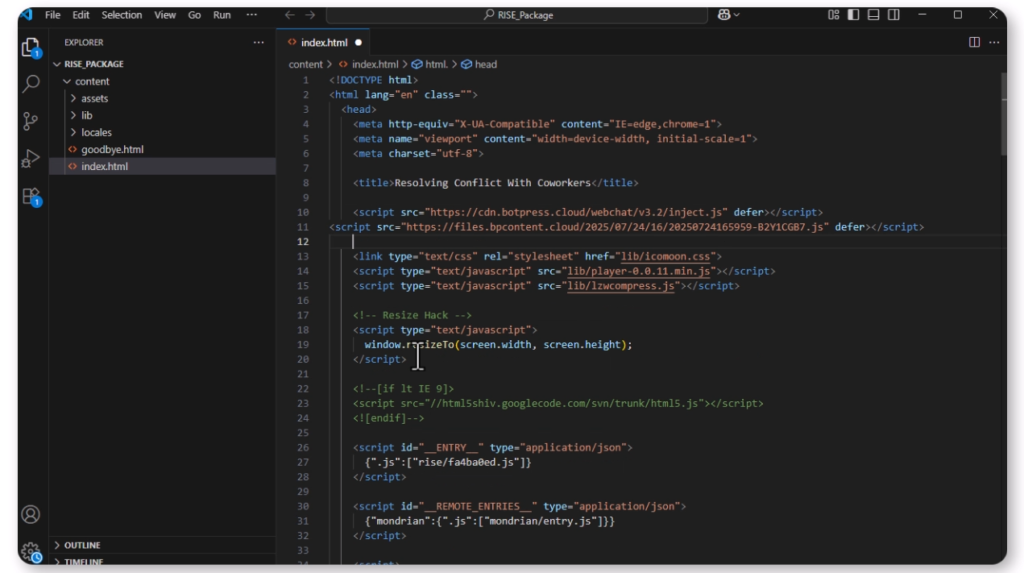Click line number 1 in gutter

point(305,80)
